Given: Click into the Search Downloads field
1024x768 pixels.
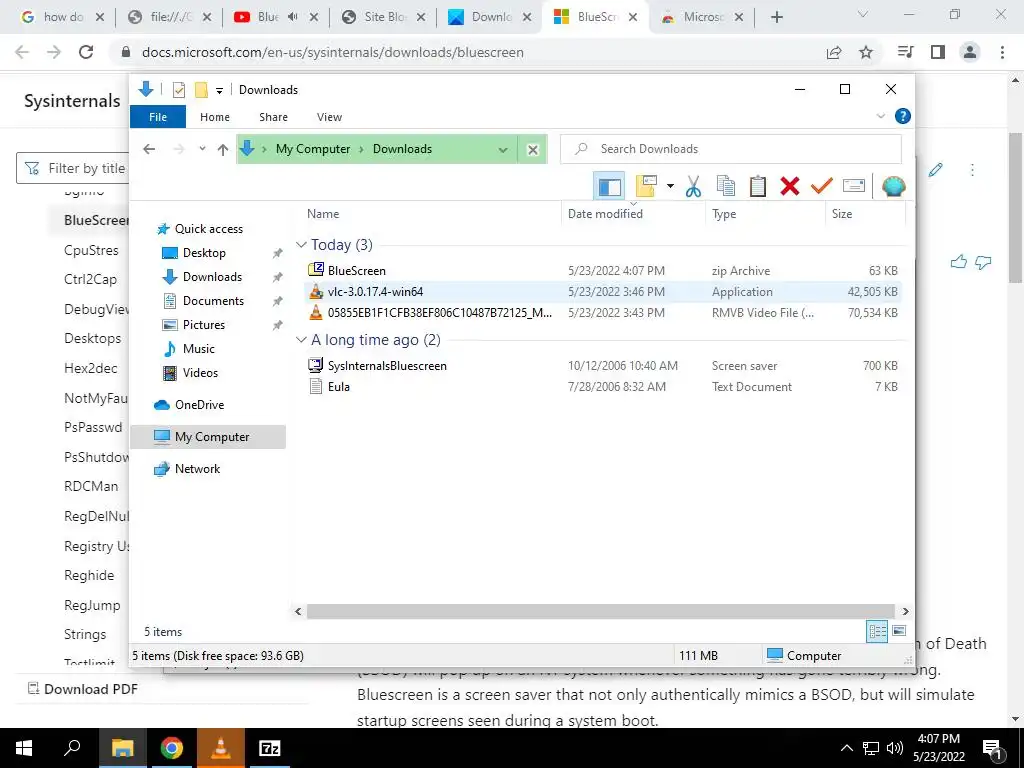Looking at the screenshot, I should pos(731,149).
